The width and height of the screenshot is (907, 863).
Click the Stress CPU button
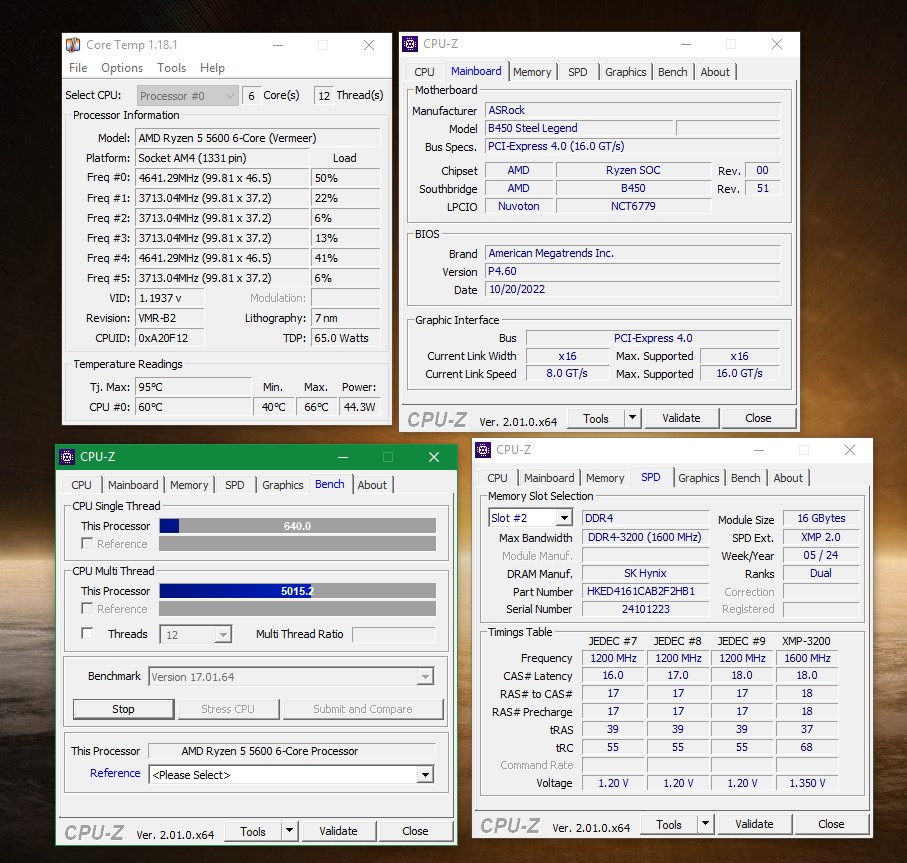point(228,709)
